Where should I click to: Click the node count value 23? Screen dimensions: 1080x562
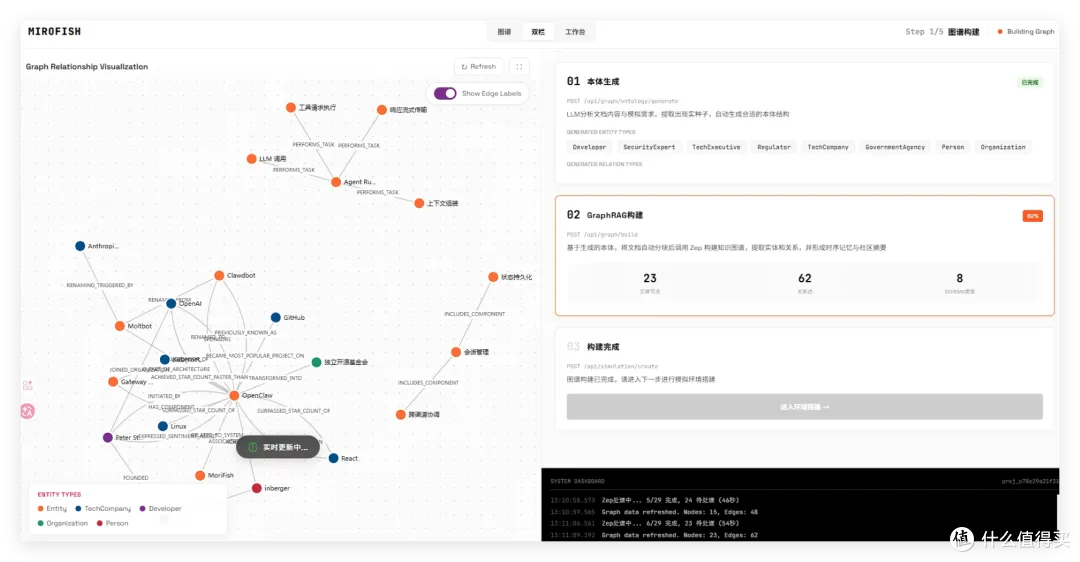(x=650, y=278)
